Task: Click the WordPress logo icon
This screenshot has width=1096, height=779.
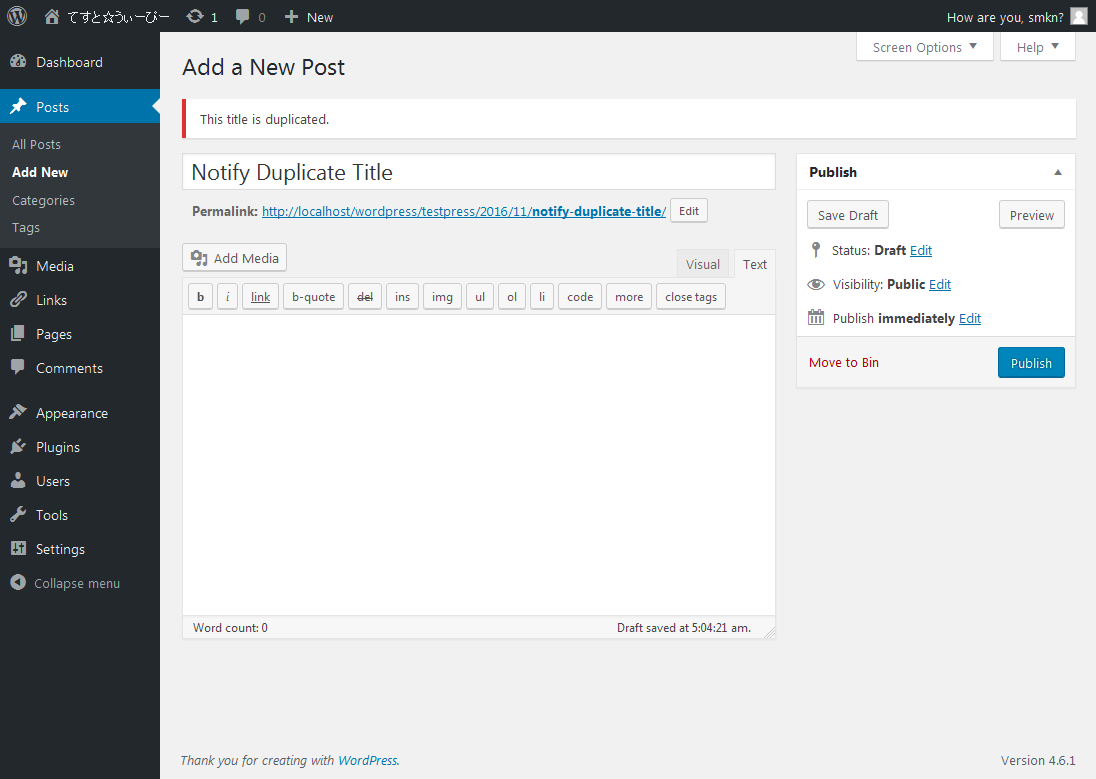Action: coord(17,16)
